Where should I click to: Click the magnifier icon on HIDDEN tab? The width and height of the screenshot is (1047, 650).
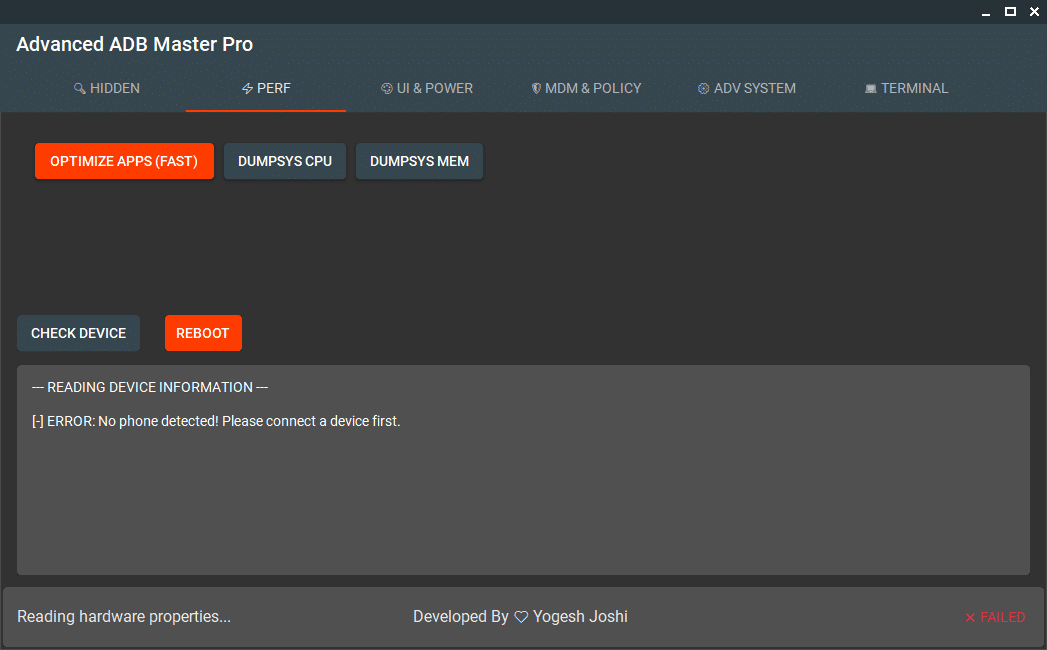[x=79, y=87]
